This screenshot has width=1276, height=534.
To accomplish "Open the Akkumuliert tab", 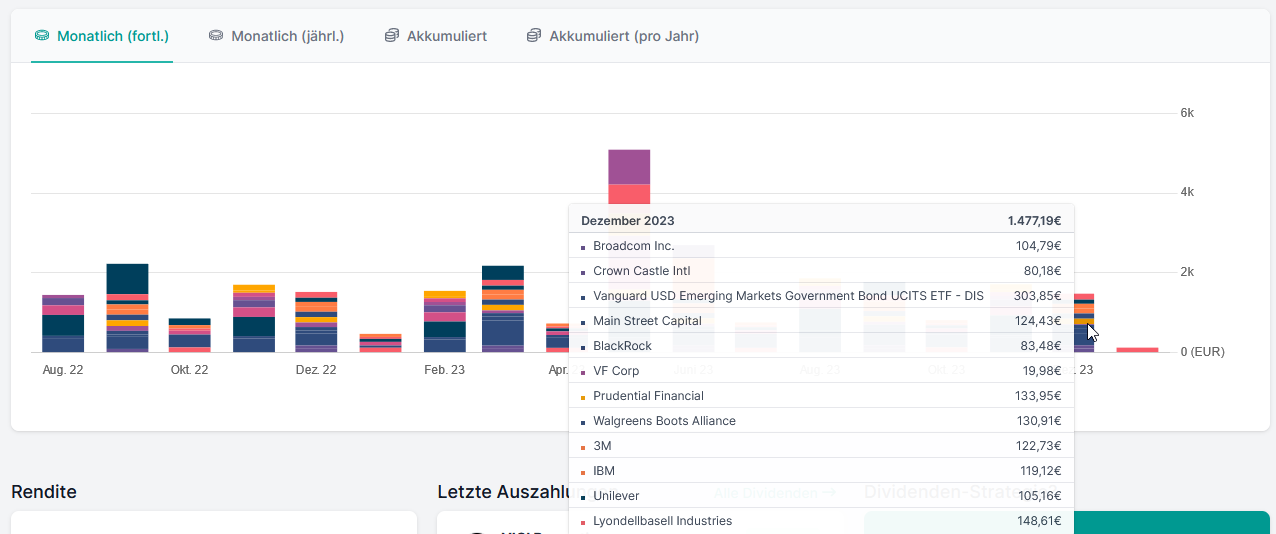I will pos(446,36).
